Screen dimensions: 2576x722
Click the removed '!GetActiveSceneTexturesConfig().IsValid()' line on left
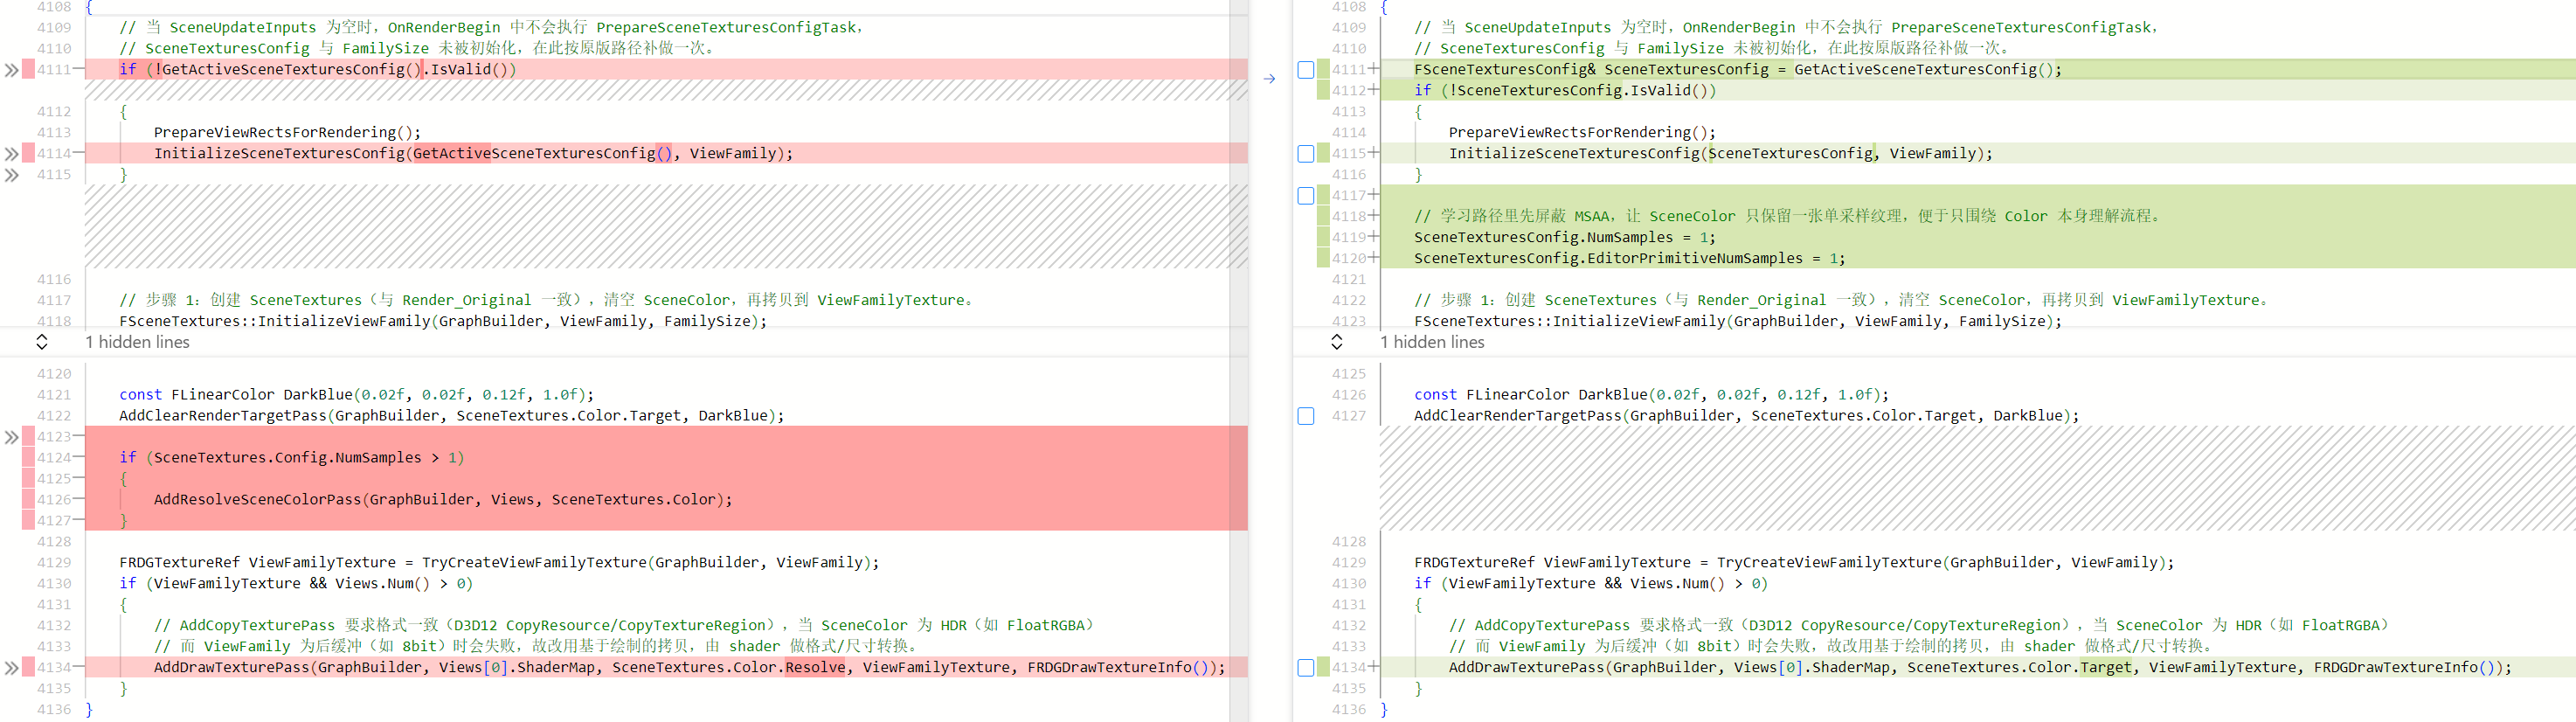[666, 69]
